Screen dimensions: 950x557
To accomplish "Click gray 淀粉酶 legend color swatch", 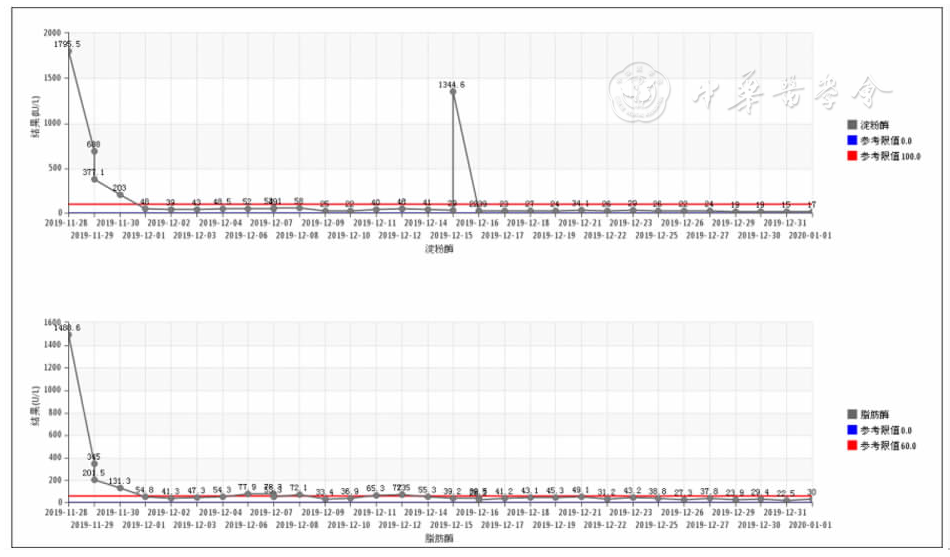I will point(852,125).
